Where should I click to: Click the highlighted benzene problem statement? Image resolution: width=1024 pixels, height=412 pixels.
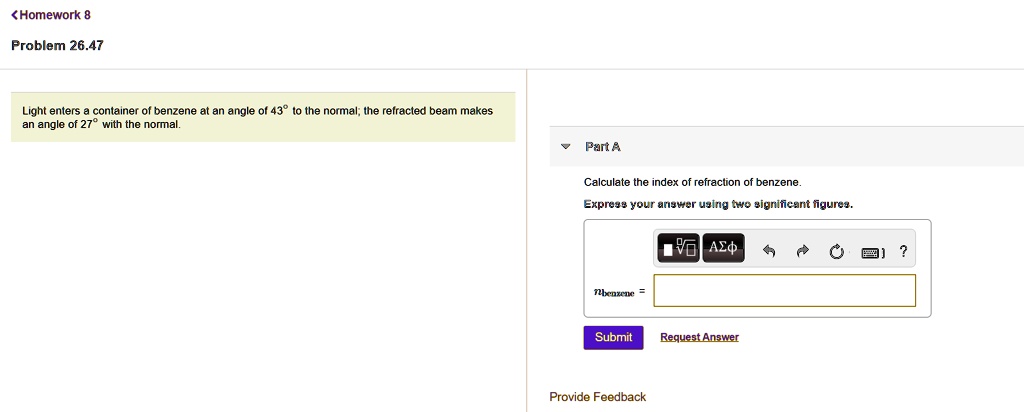[258, 117]
